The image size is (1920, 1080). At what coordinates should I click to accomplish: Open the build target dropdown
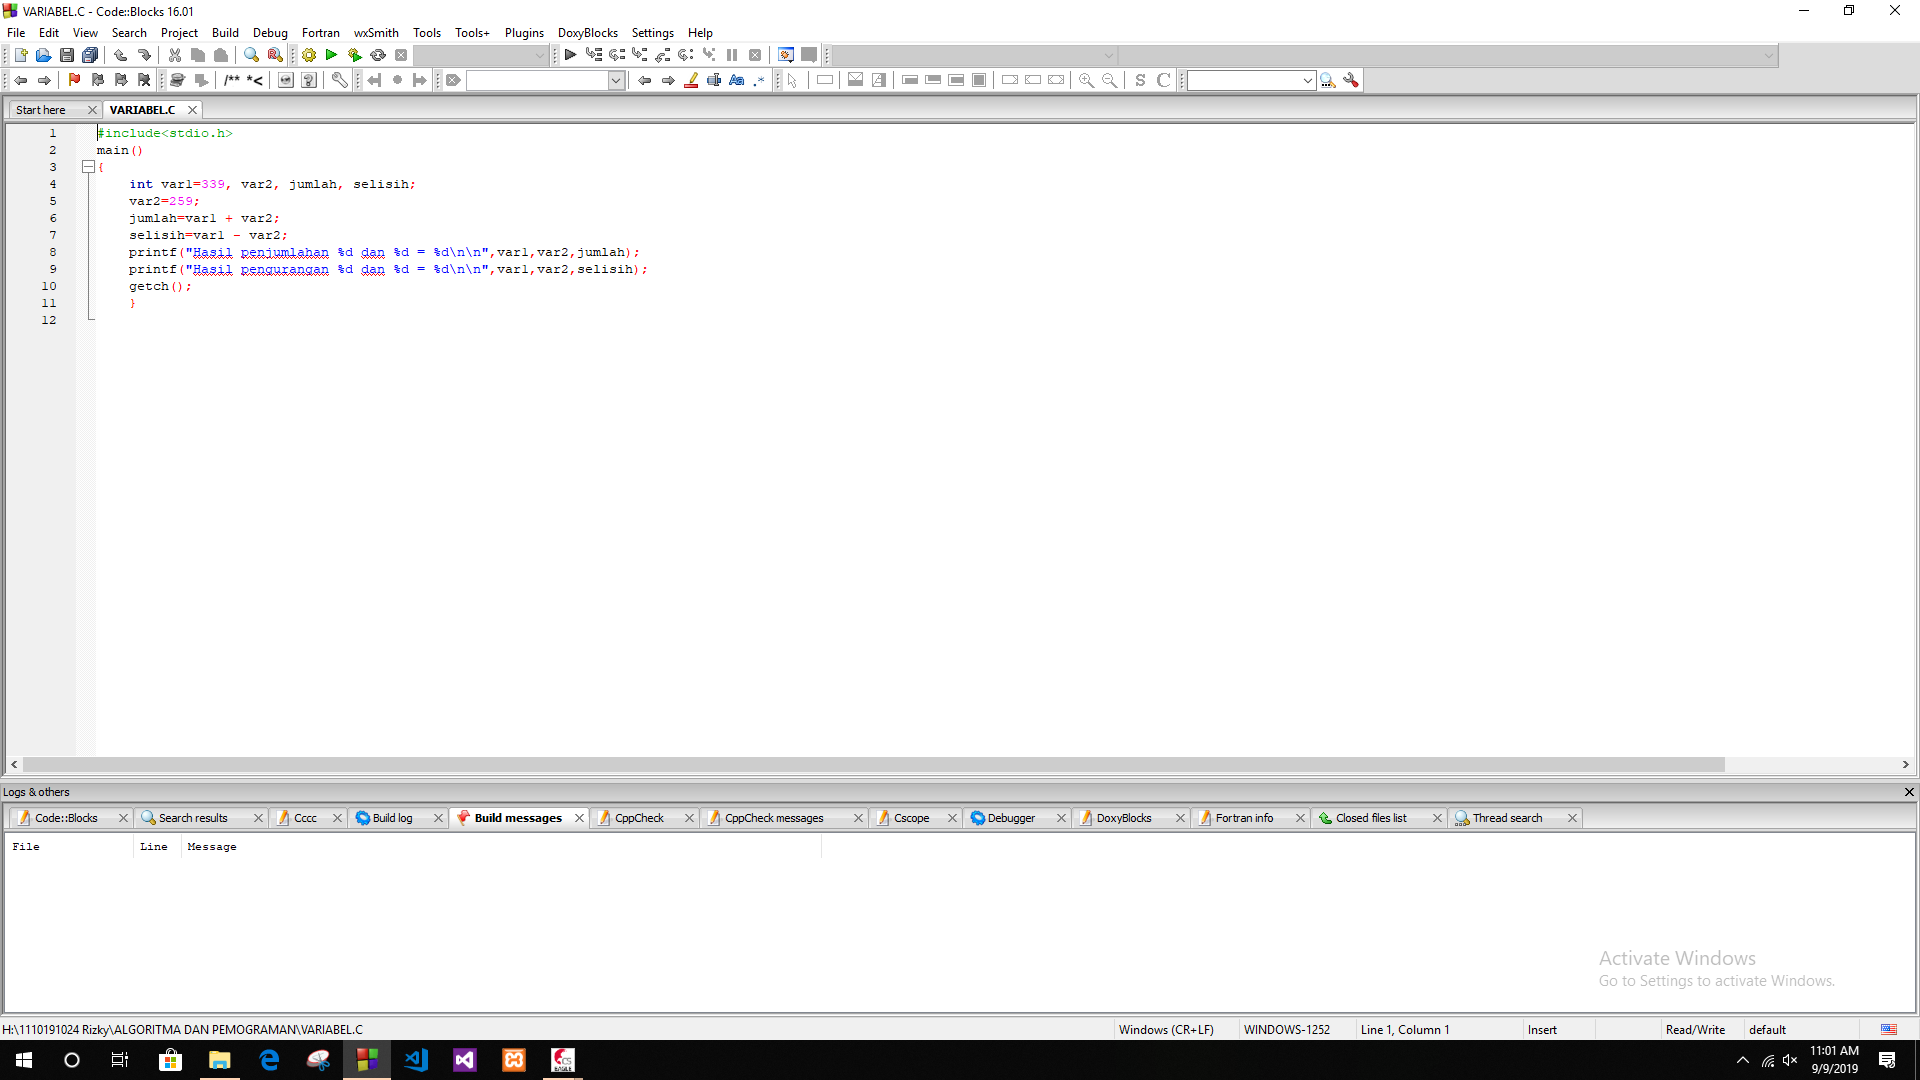[540, 55]
